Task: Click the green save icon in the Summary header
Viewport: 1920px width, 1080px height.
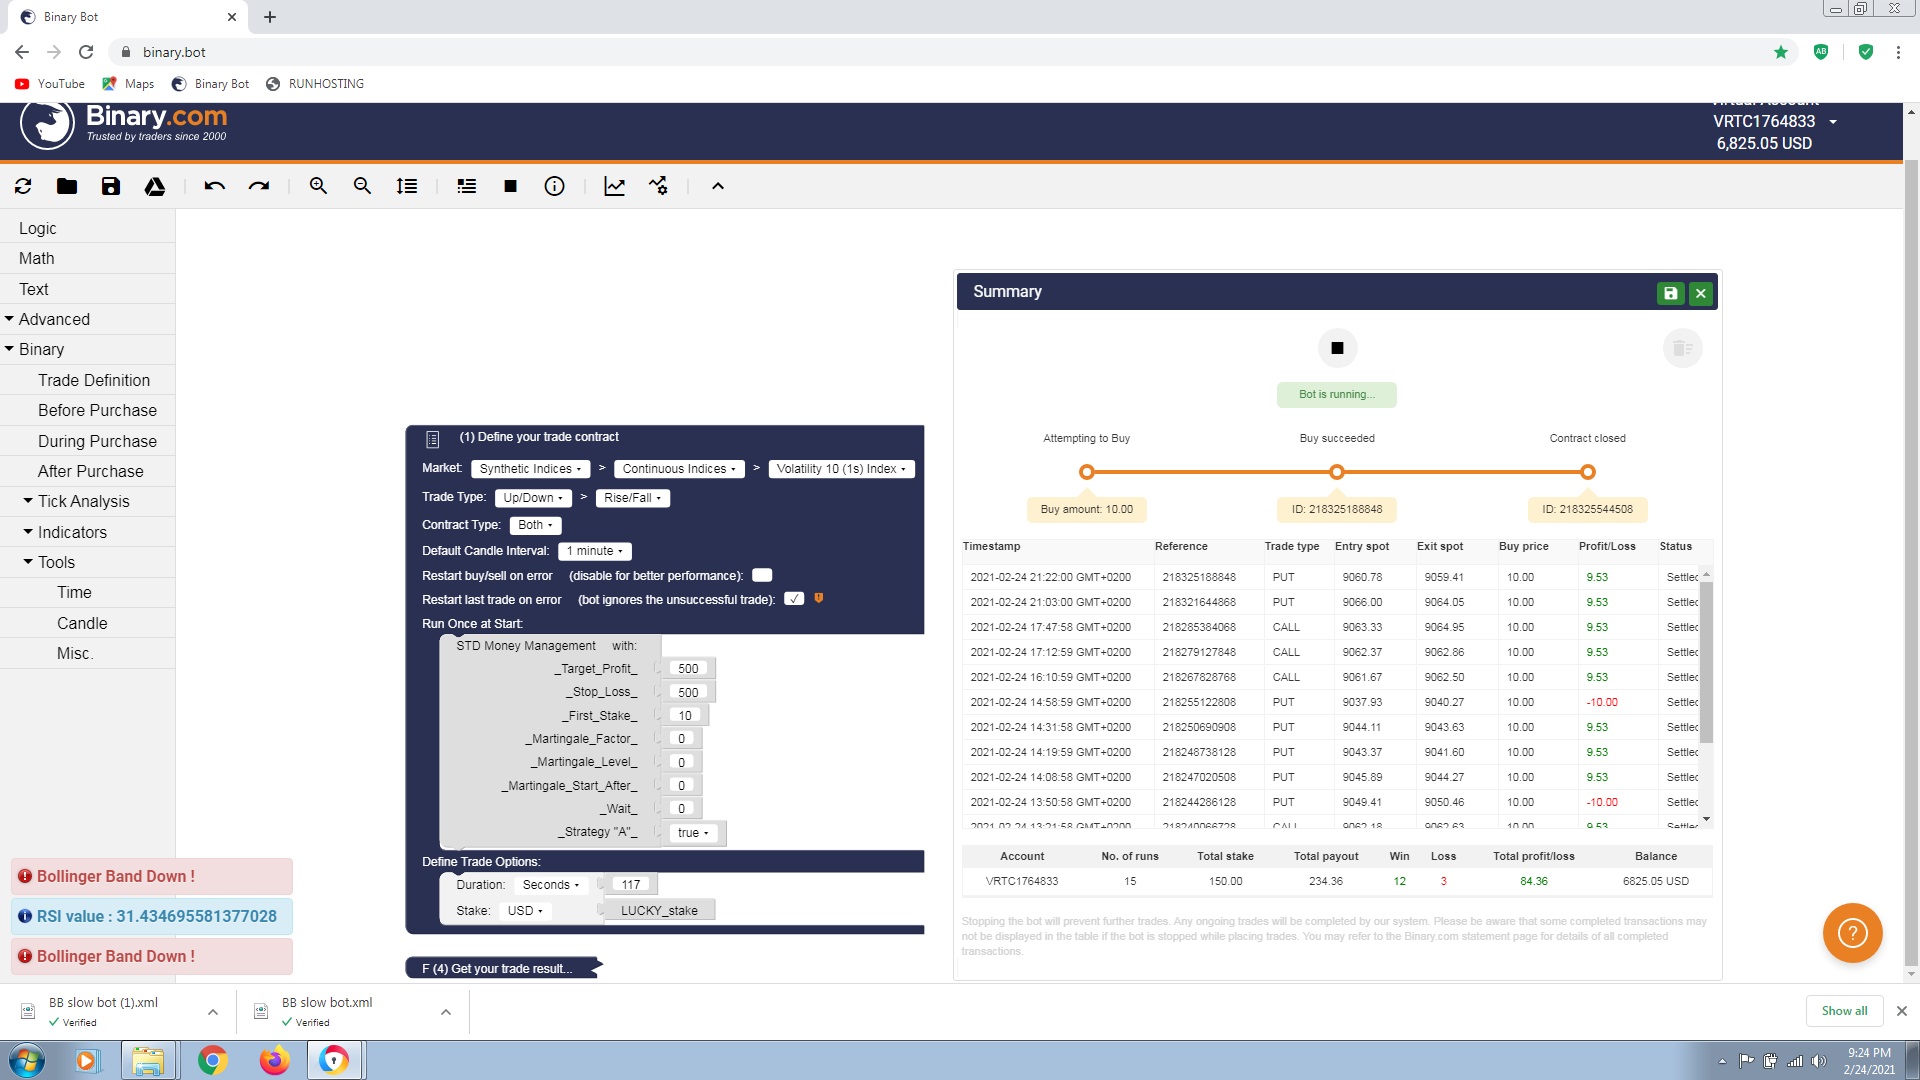Action: pyautogui.click(x=1671, y=292)
